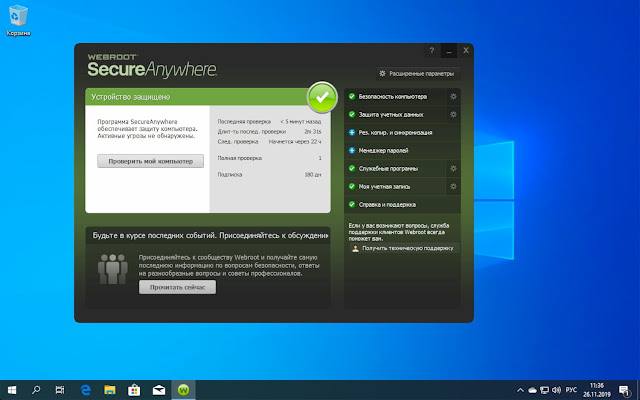640x400 pixels.
Task: Open the taskbar clock and date
Action: (597, 390)
